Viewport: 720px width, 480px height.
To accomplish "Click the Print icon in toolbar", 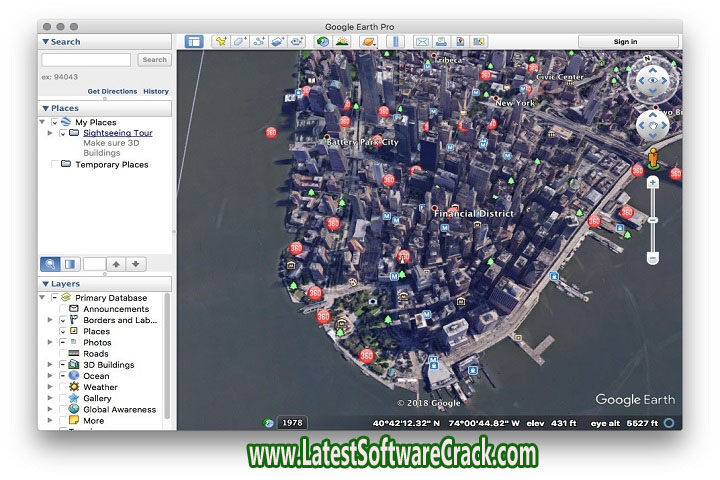I will 441,41.
